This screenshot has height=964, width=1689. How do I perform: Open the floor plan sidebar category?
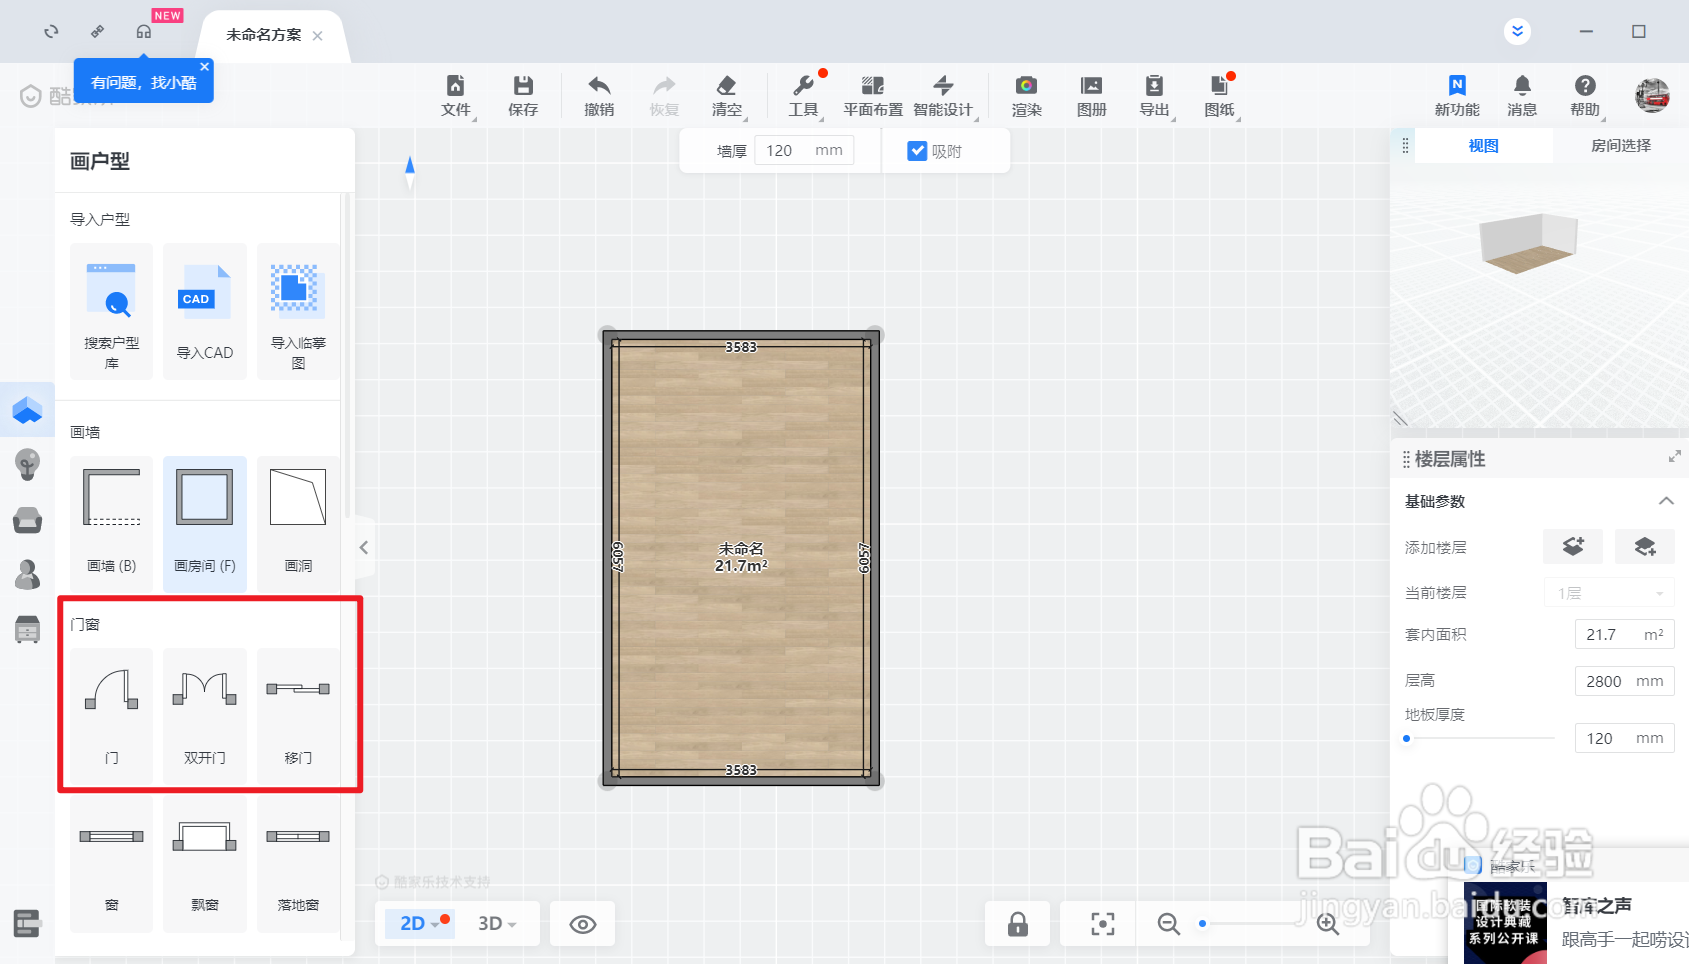[x=27, y=410]
